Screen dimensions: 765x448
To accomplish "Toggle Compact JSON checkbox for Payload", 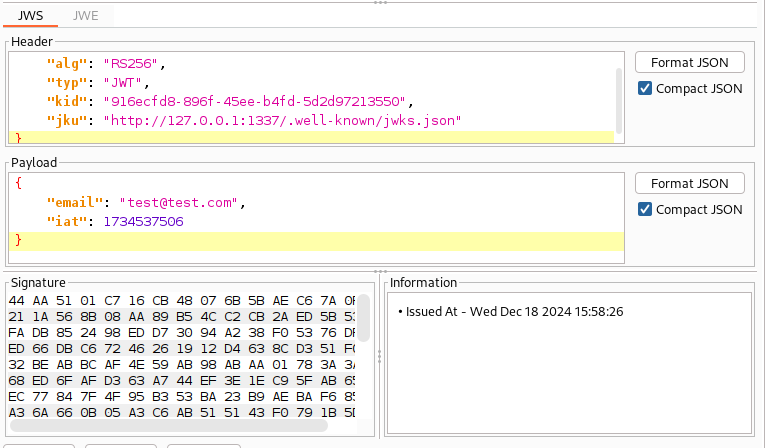I will click(x=645, y=209).
